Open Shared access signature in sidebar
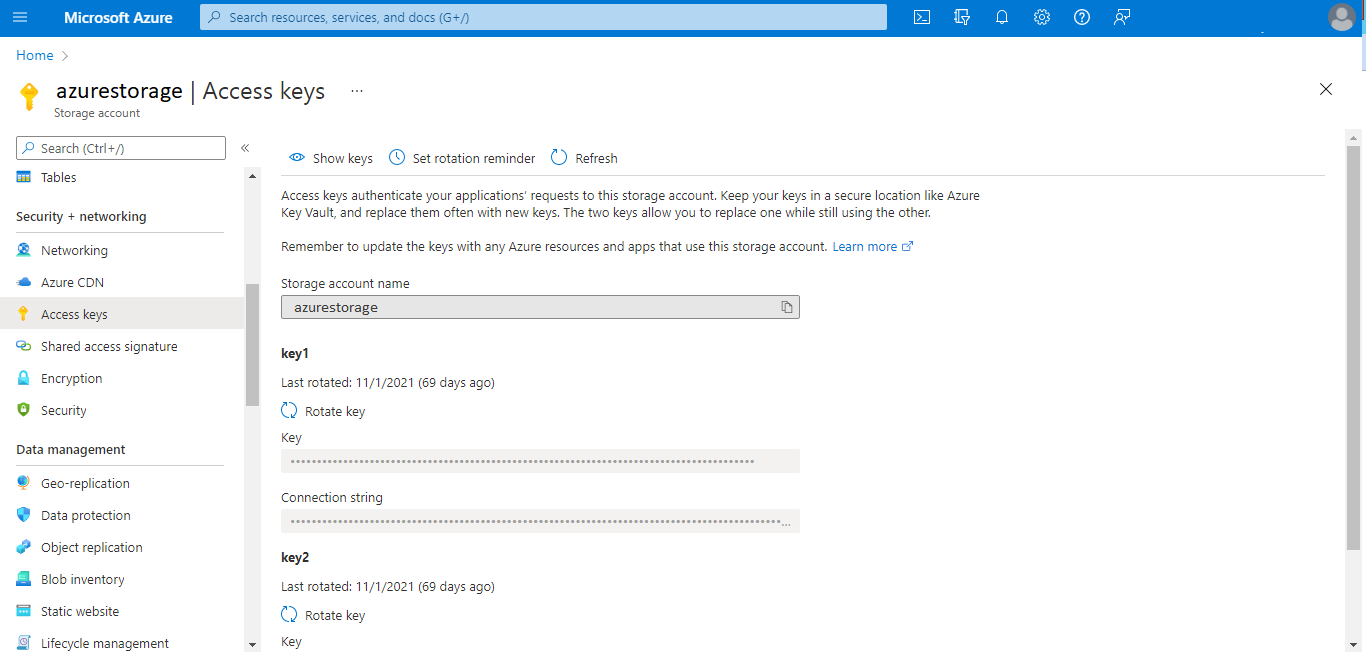Viewport: 1368px width, 652px height. click(x=109, y=346)
